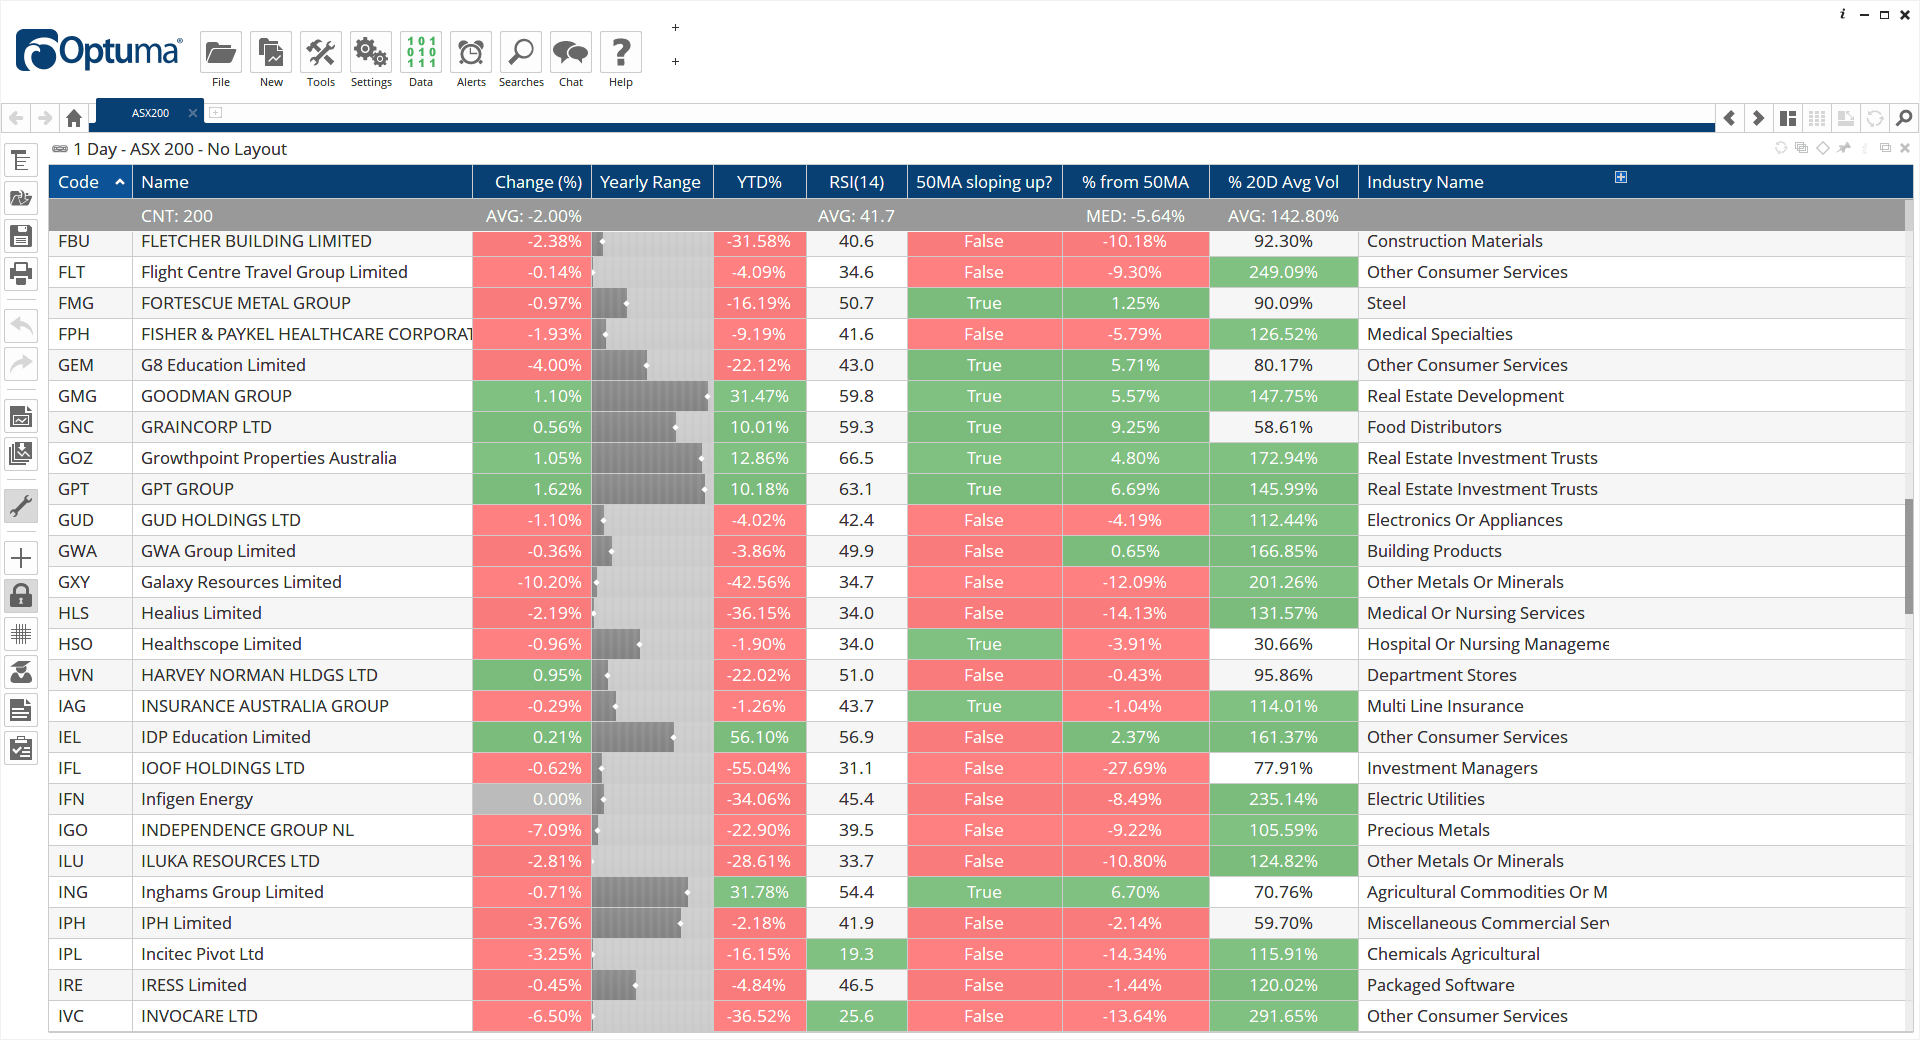Click the chart template icon in sidebar
The height and width of the screenshot is (1040, 1920).
click(21, 416)
